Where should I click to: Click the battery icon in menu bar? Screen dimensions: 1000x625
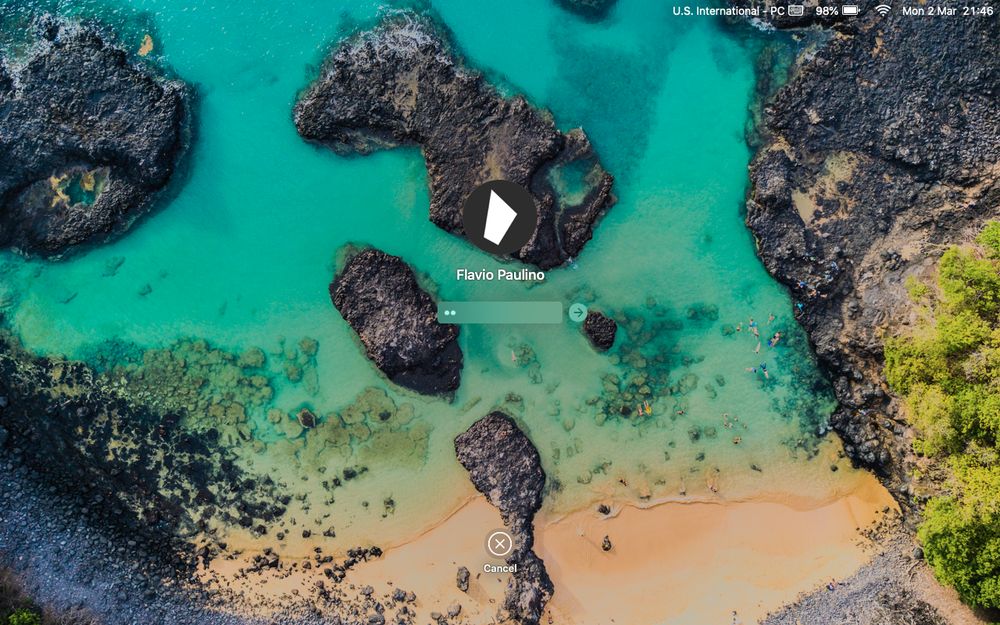tap(851, 11)
